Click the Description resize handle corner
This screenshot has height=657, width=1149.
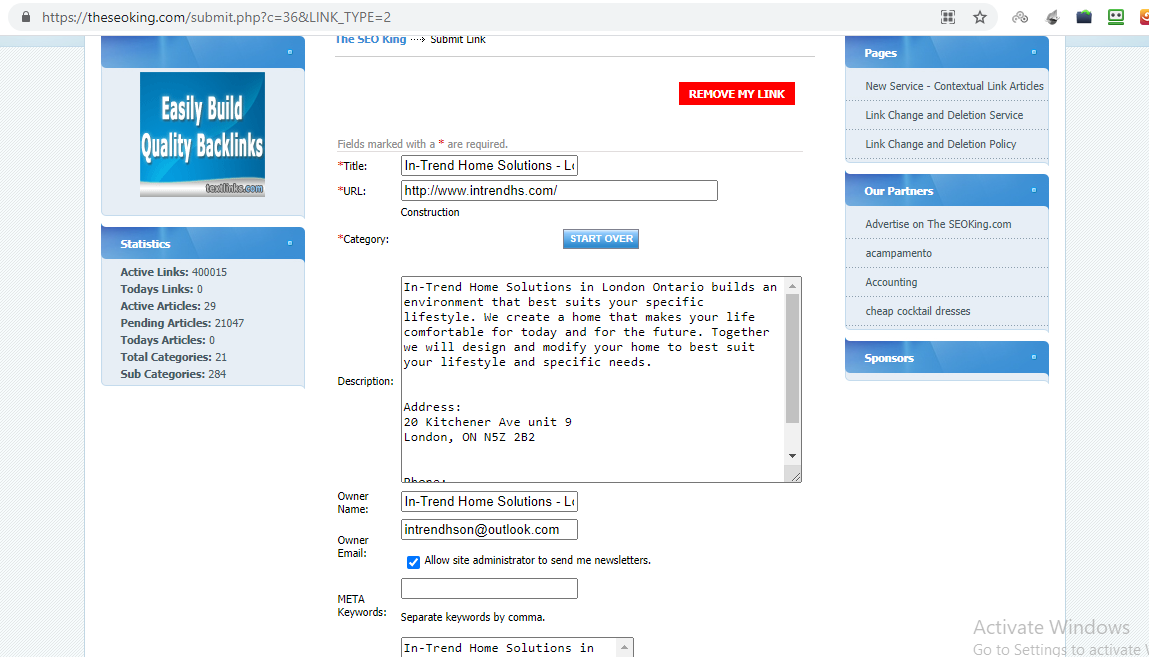tap(796, 476)
